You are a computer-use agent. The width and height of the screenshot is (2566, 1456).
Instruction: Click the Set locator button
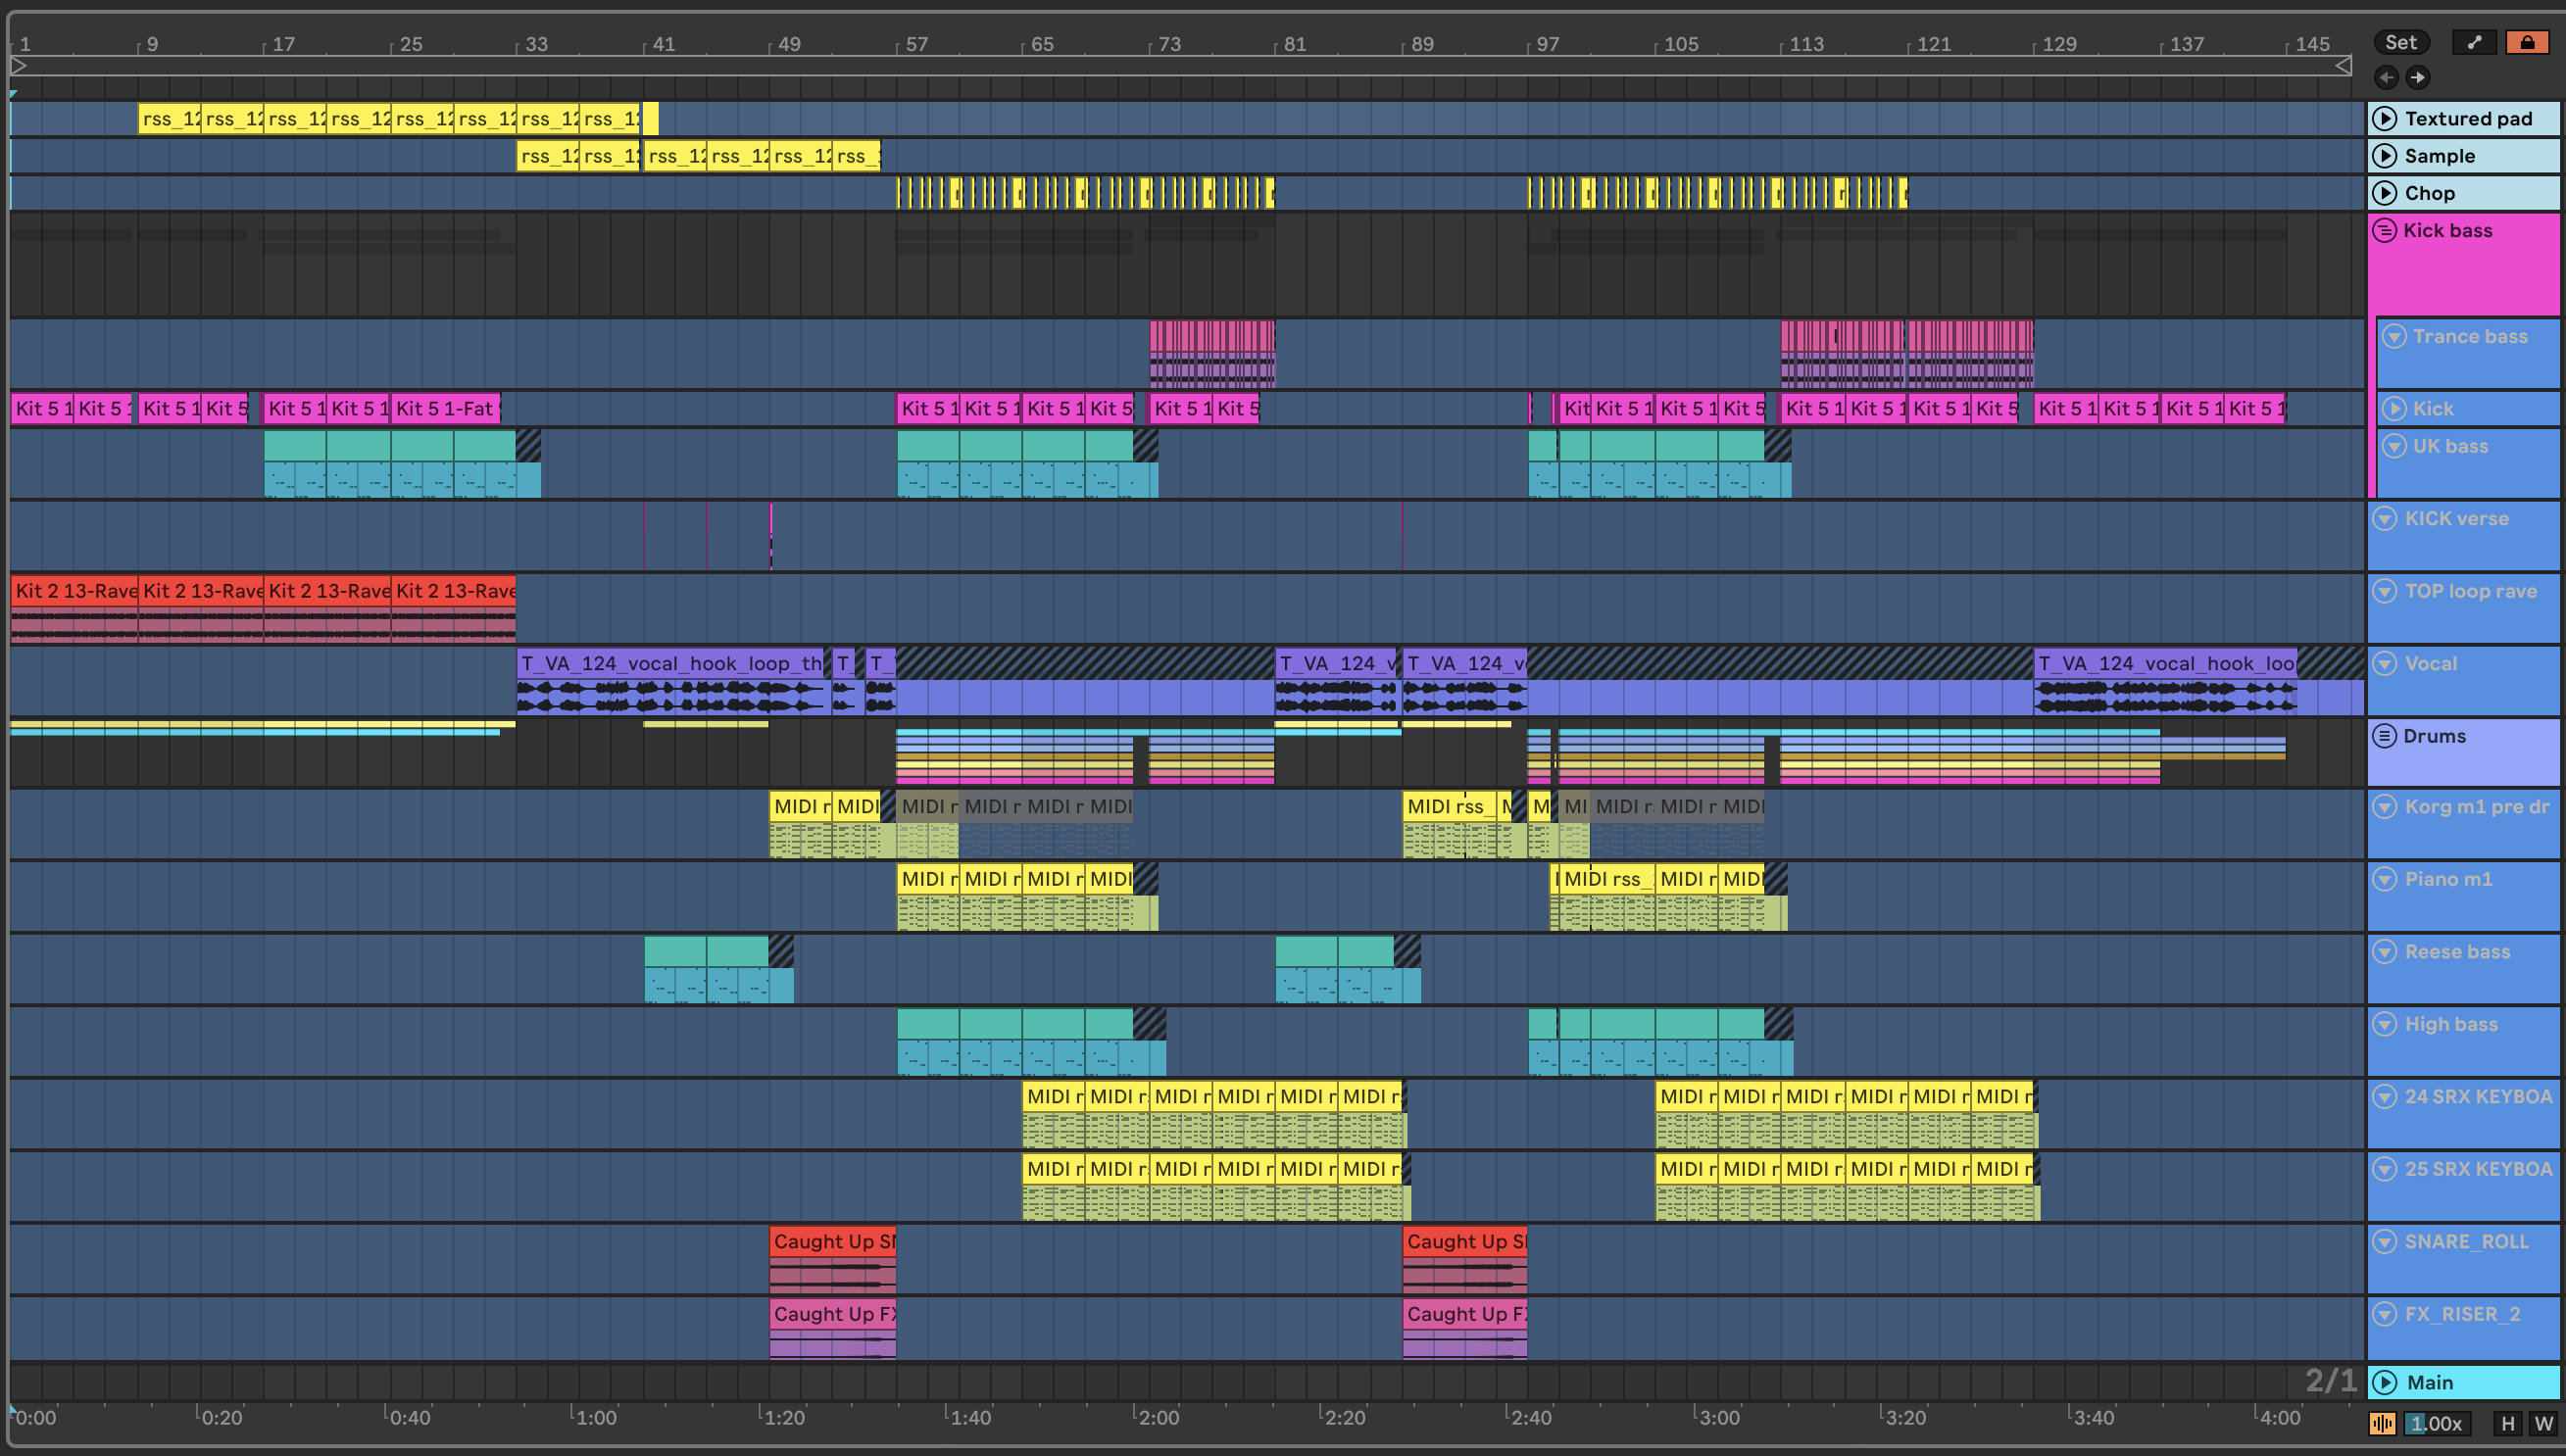tap(2400, 42)
